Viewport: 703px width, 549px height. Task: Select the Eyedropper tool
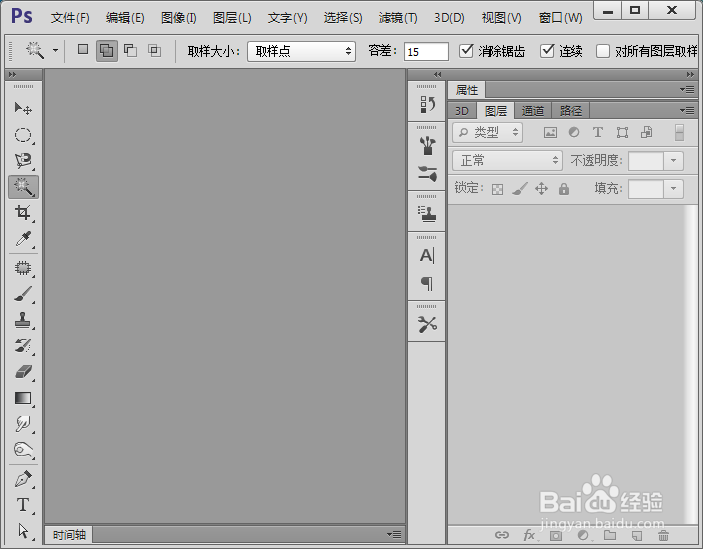tap(23, 239)
